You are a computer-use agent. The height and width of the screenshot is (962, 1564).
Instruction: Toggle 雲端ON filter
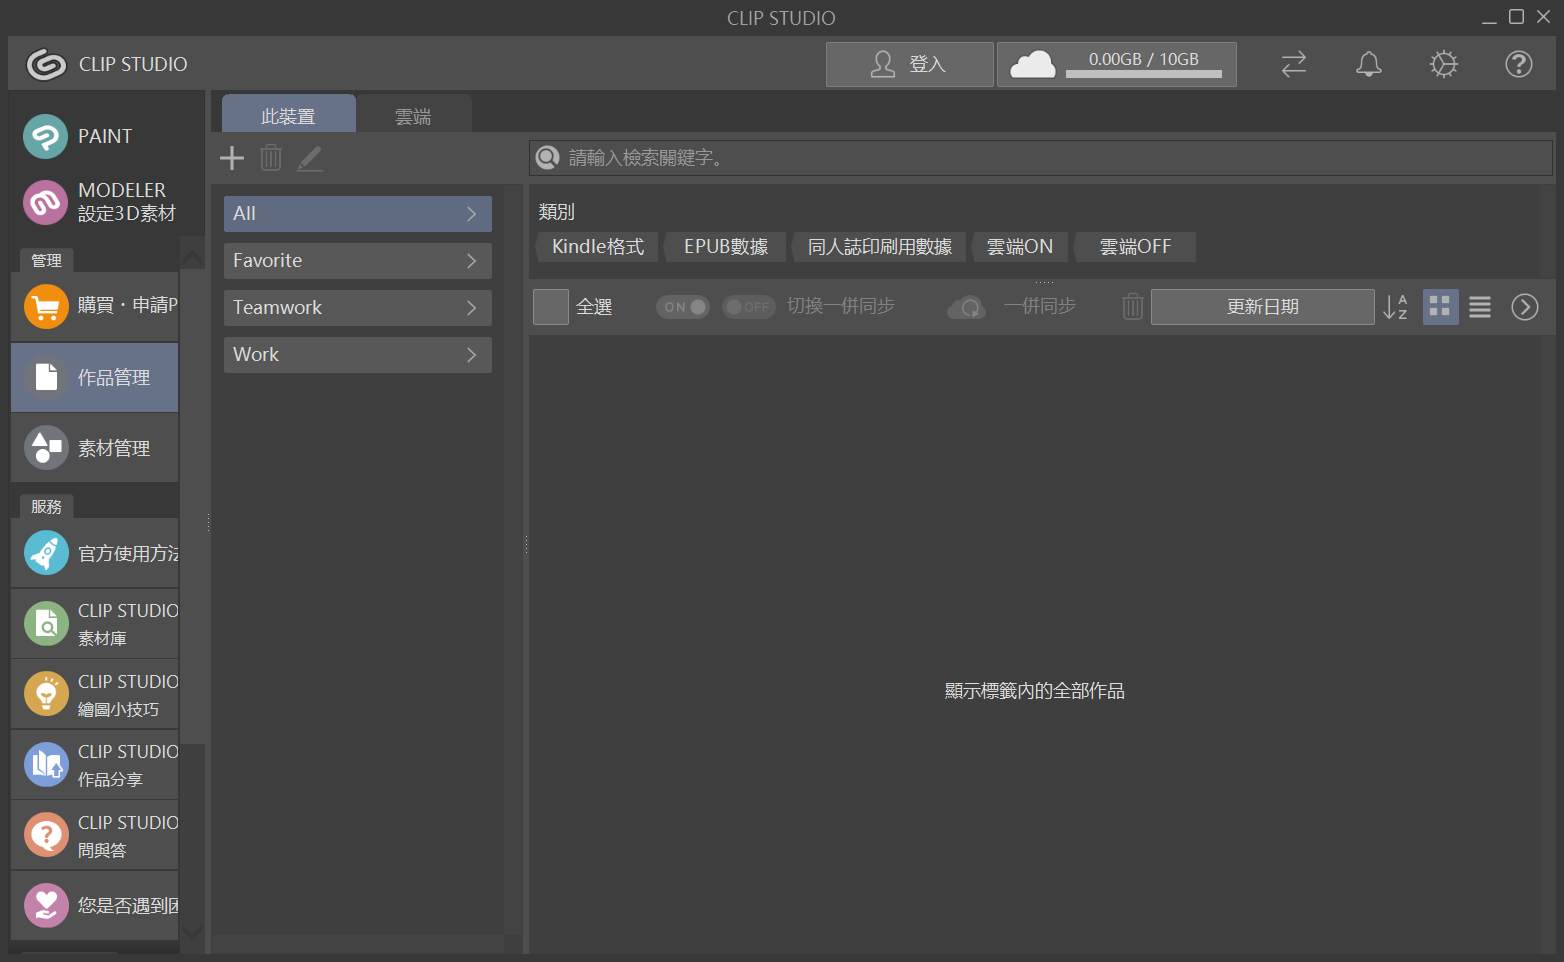1020,247
